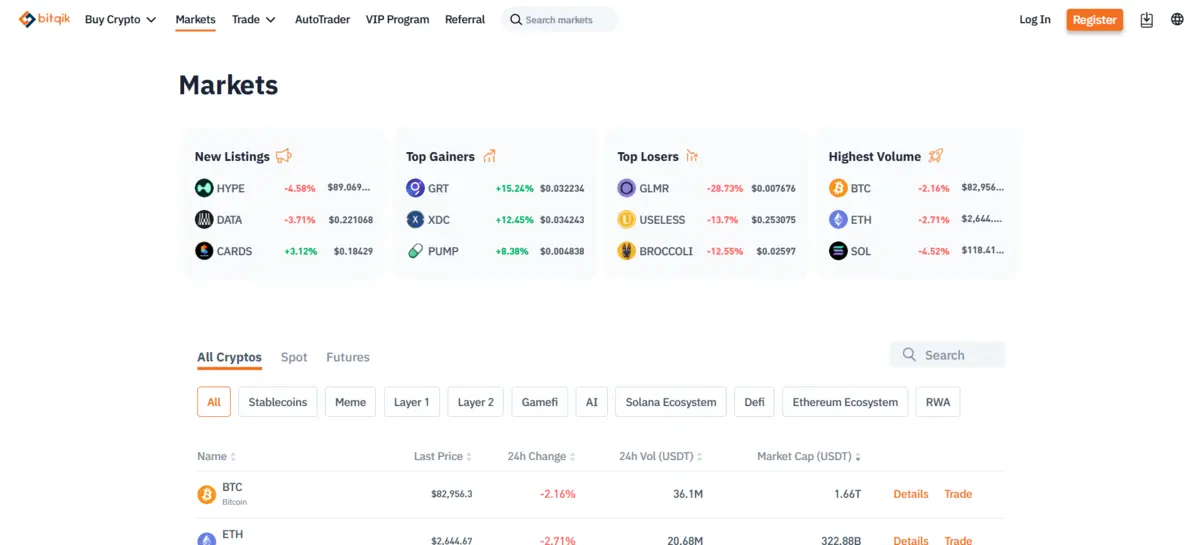The width and height of the screenshot is (1198, 545).
Task: Click the XDC coin icon
Action: pyautogui.click(x=415, y=219)
